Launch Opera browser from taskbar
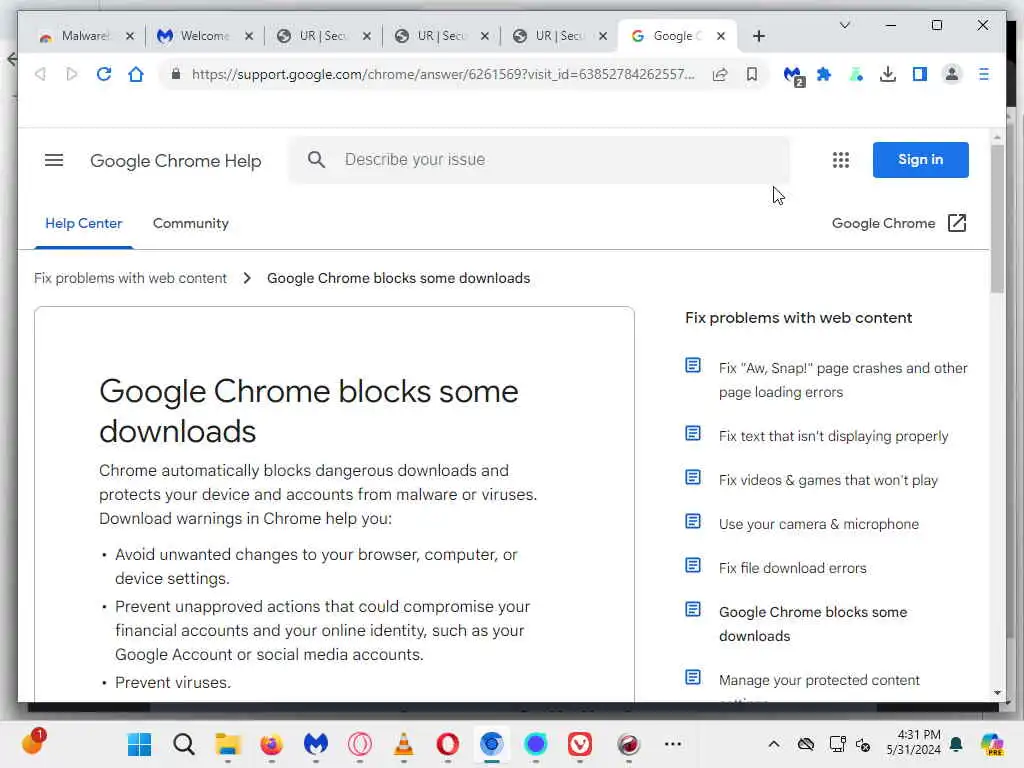The width and height of the screenshot is (1024, 768). click(x=447, y=744)
